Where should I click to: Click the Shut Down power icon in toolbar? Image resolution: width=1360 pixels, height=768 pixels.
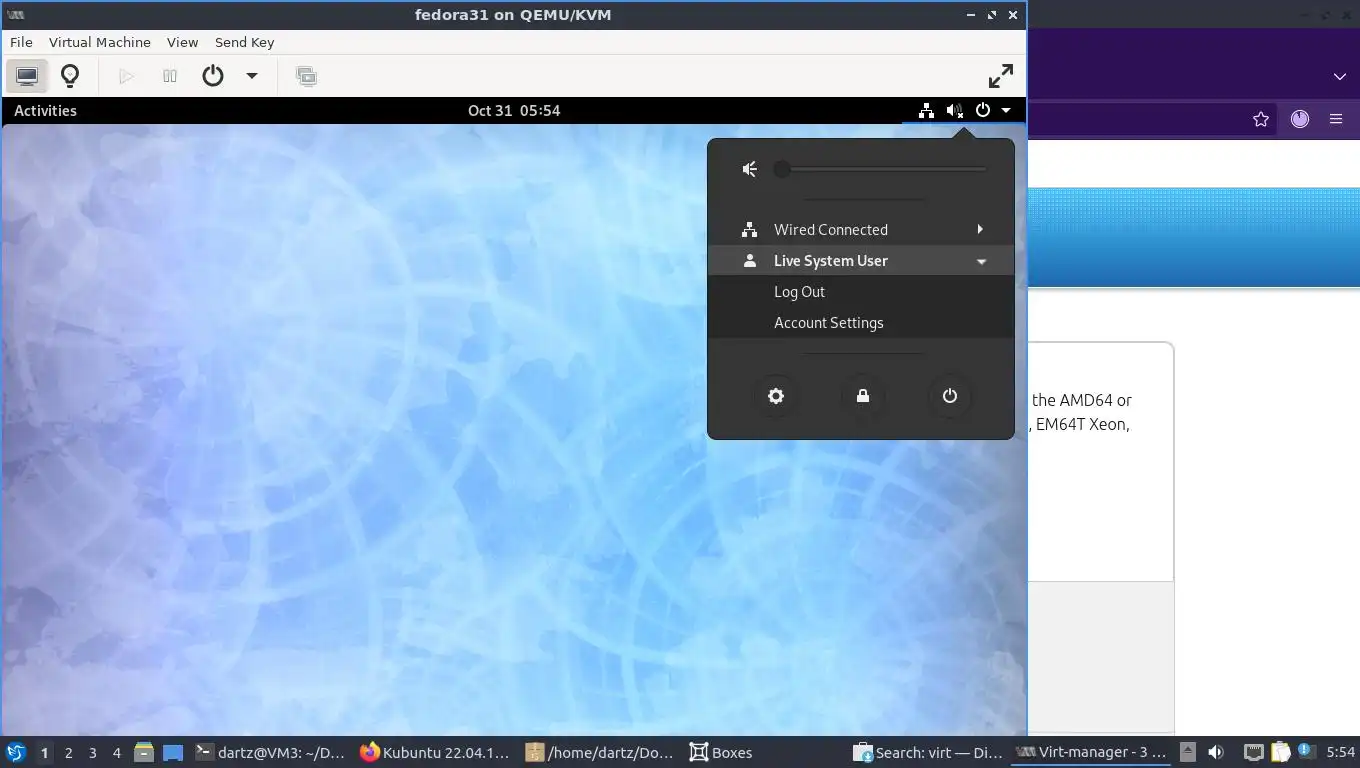tap(213, 76)
